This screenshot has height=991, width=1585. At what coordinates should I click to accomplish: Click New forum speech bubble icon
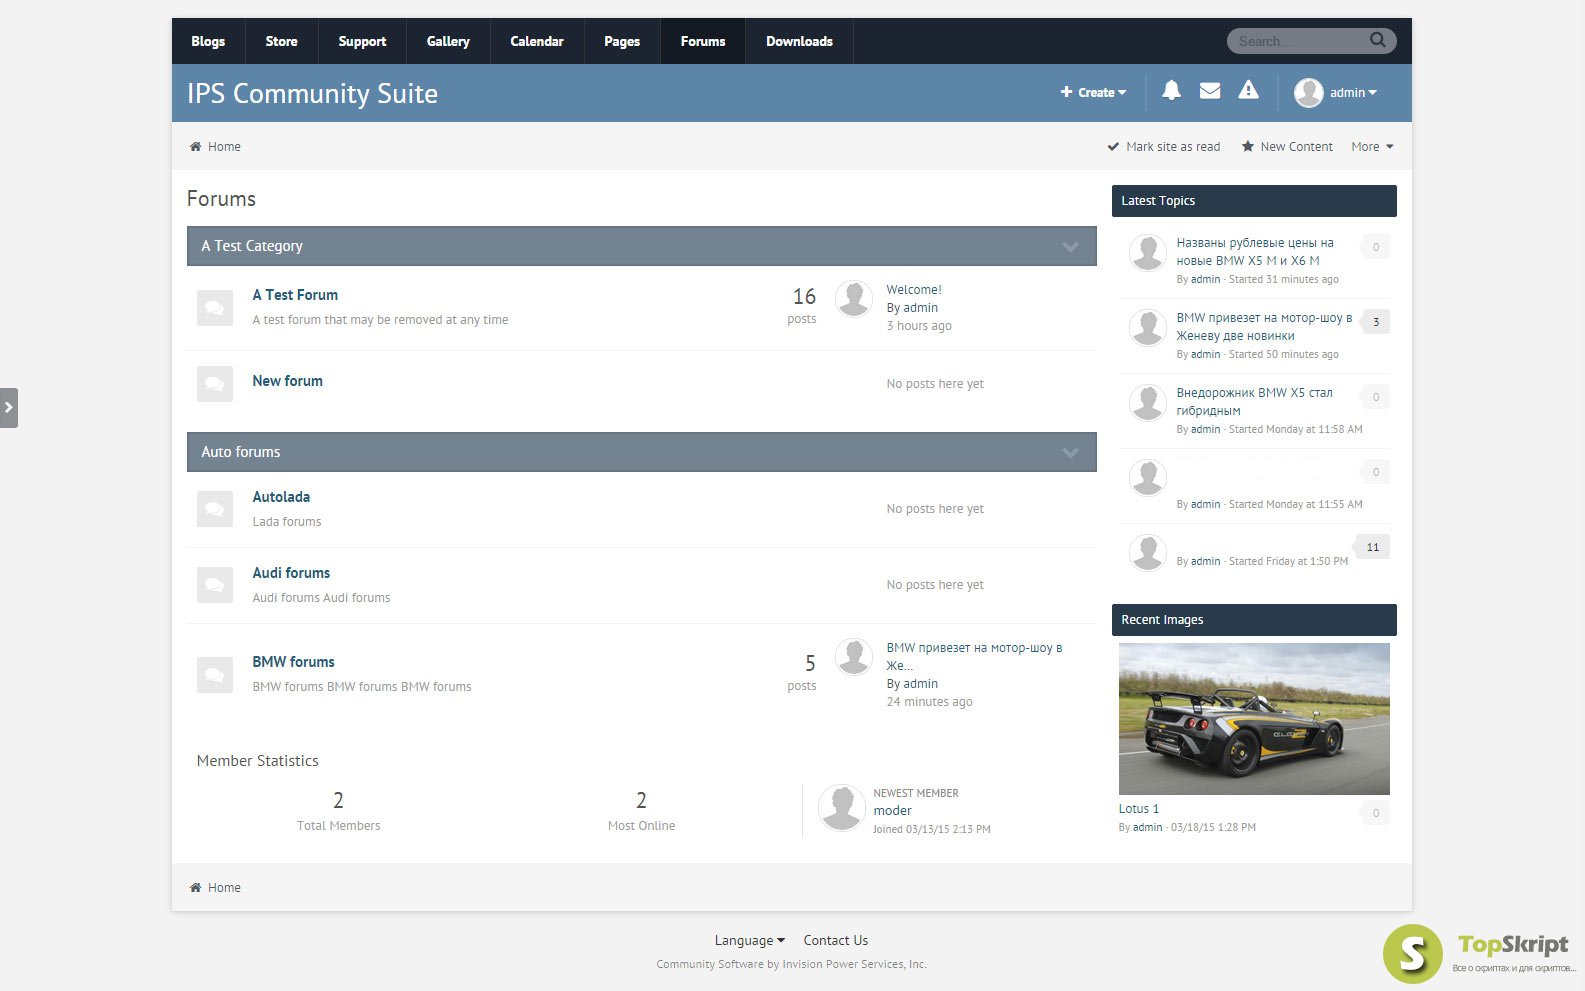coord(214,384)
